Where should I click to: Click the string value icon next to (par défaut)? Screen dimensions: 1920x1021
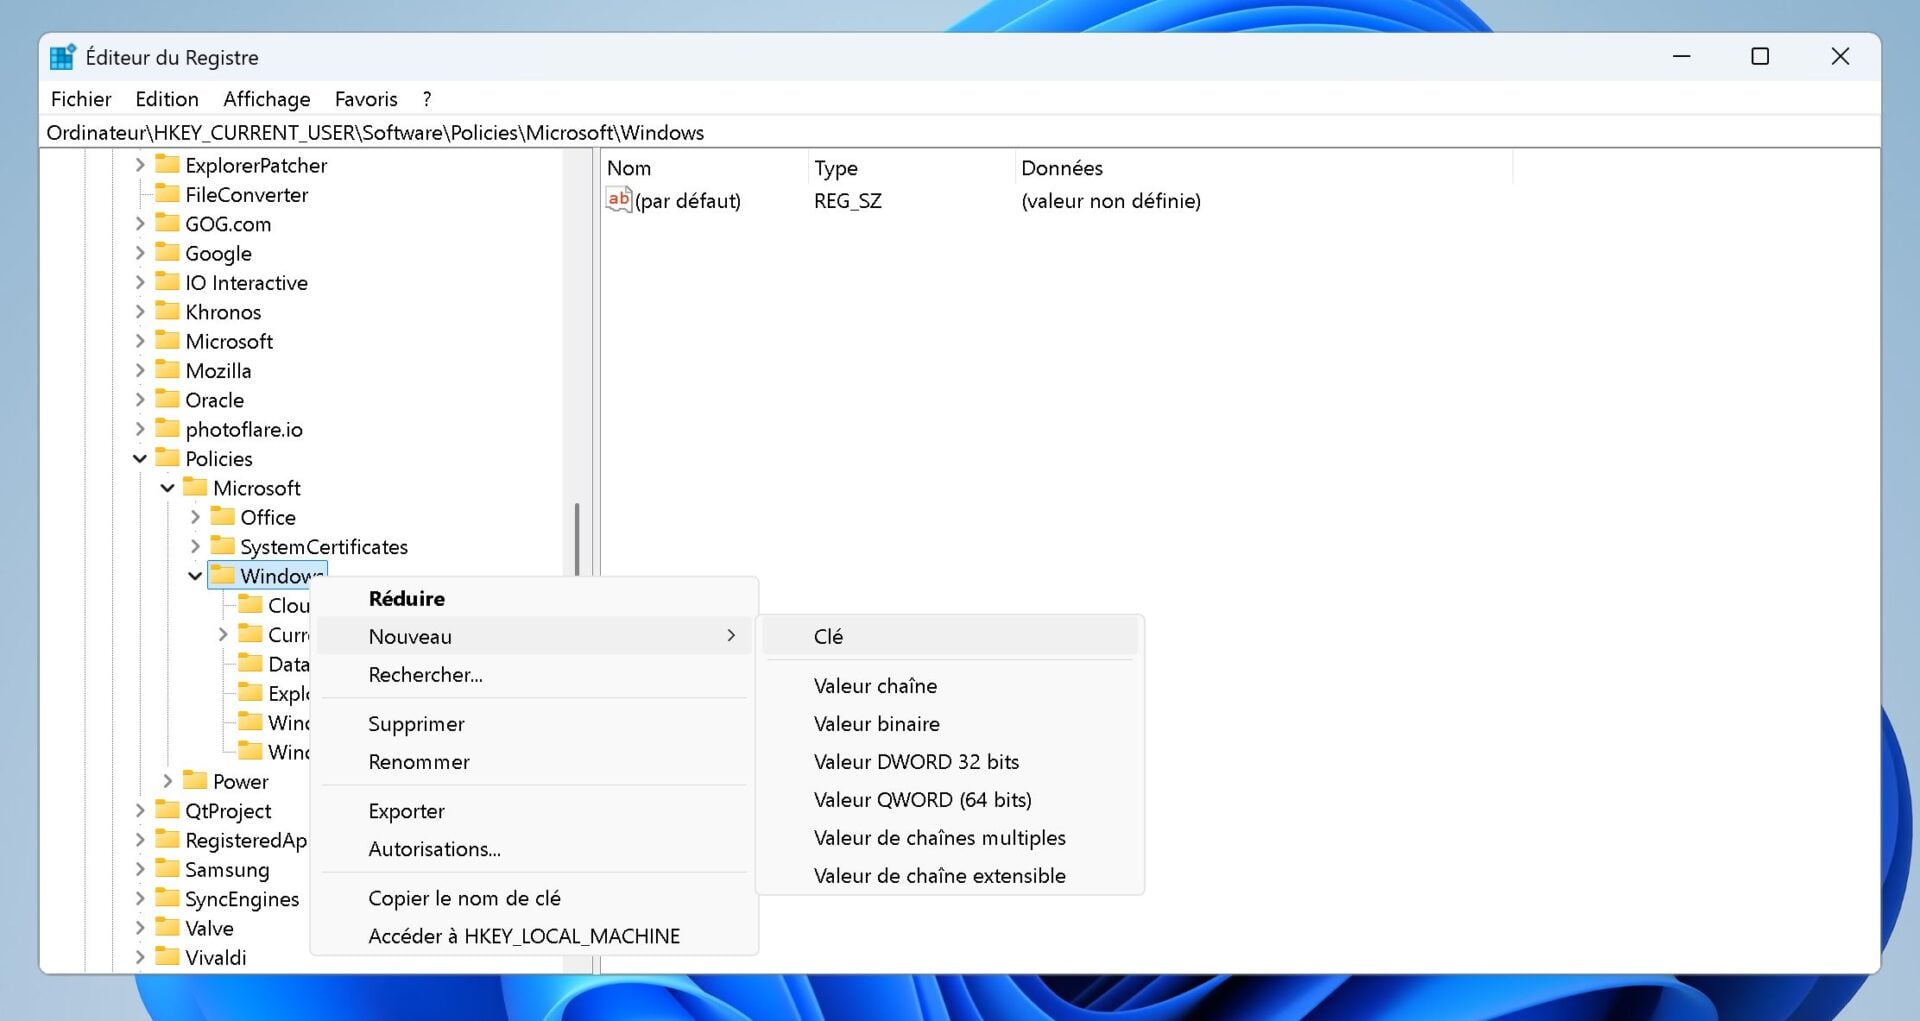tap(619, 200)
